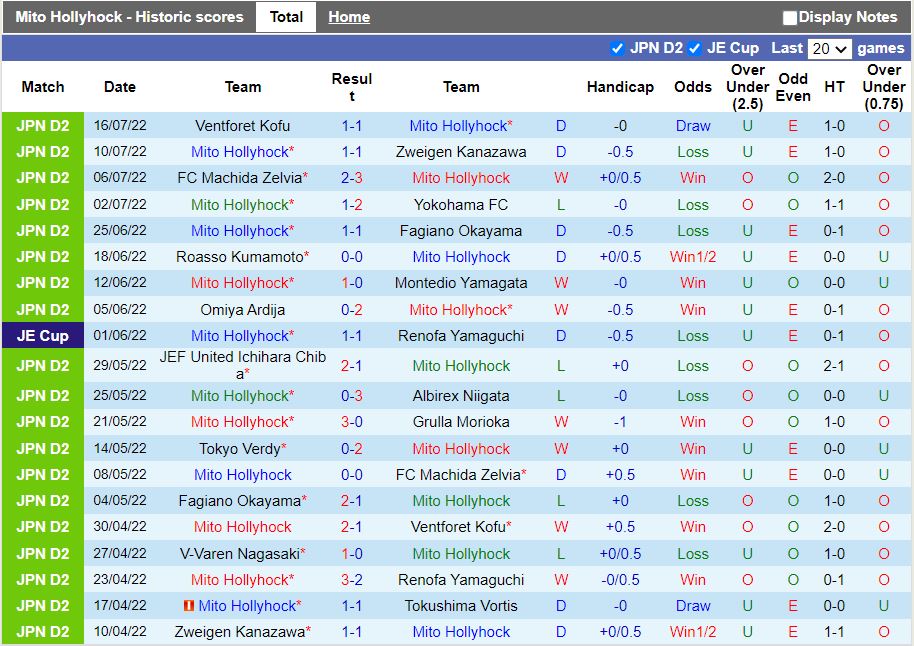Viewport: 914px width, 646px height.
Task: Open the Last games count dropdown
Action: 829,47
